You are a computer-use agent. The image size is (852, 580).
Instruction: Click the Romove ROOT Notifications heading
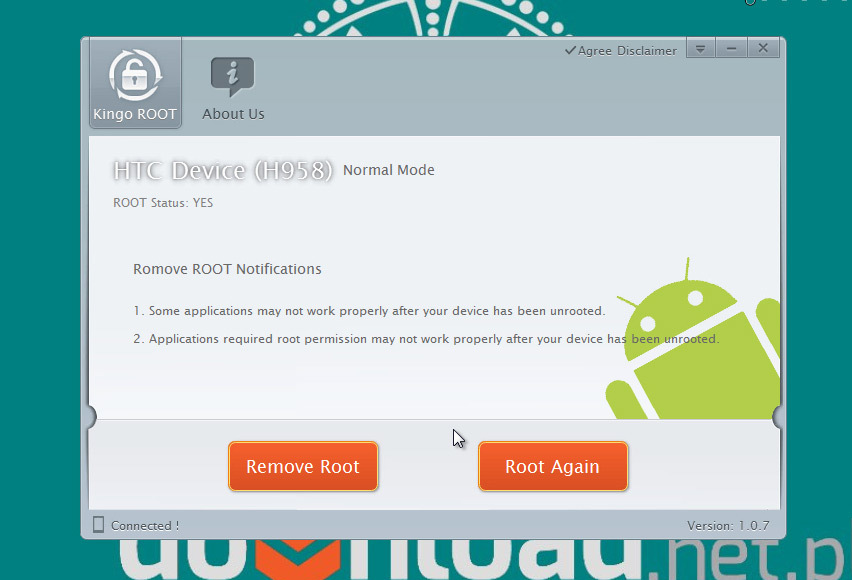pyautogui.click(x=227, y=269)
